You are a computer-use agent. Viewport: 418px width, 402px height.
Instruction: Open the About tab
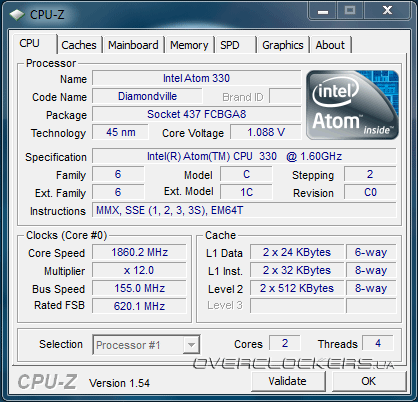(x=330, y=45)
